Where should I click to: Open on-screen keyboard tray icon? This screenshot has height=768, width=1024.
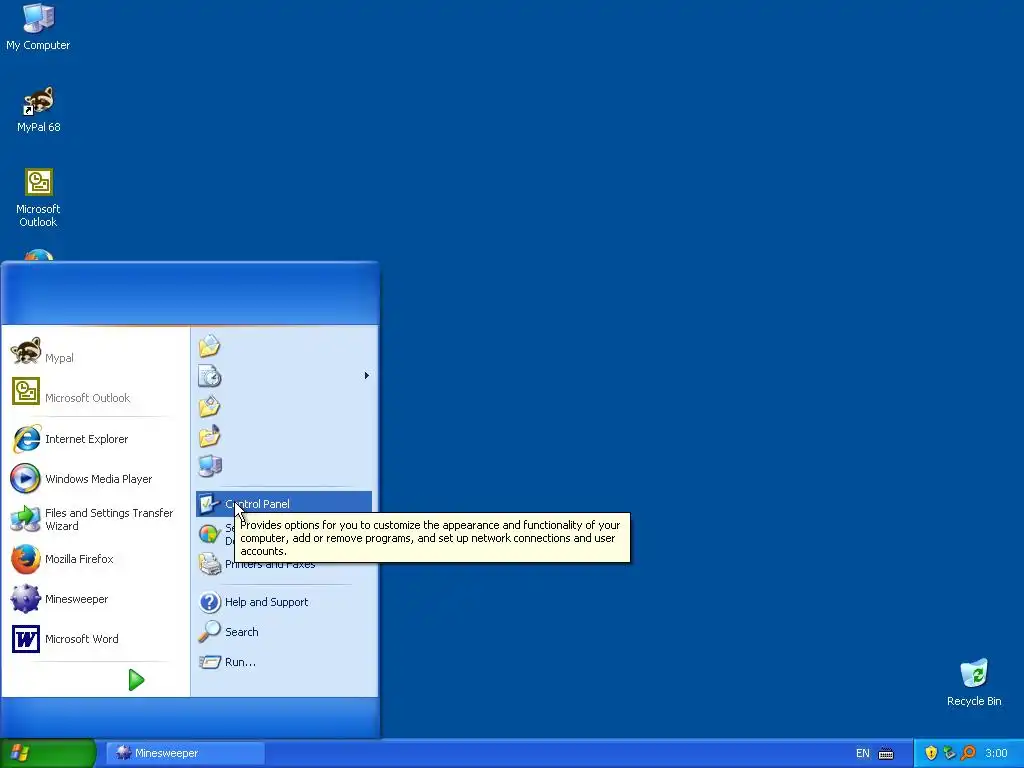pos(886,754)
